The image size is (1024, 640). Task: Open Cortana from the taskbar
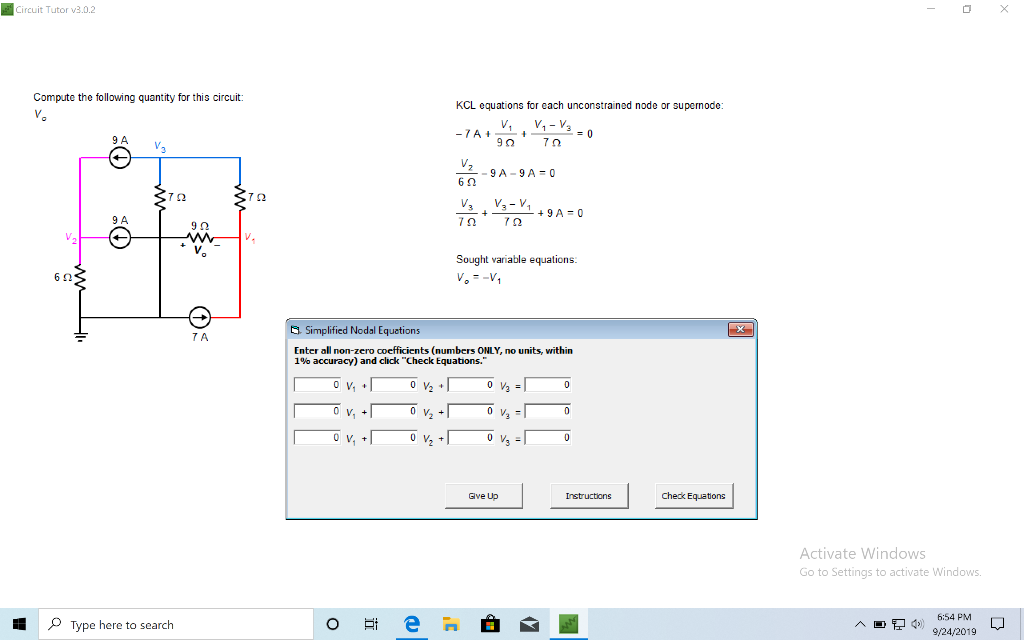click(x=332, y=623)
